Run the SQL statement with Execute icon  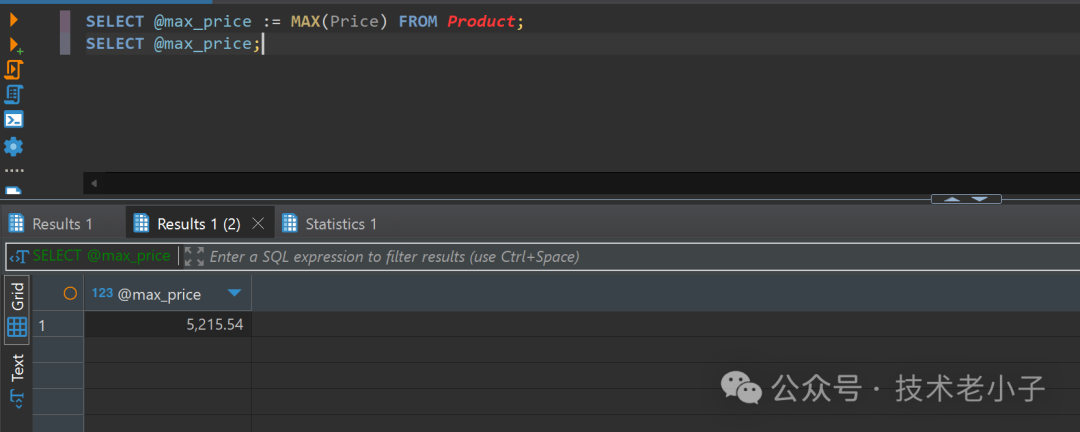(13, 20)
